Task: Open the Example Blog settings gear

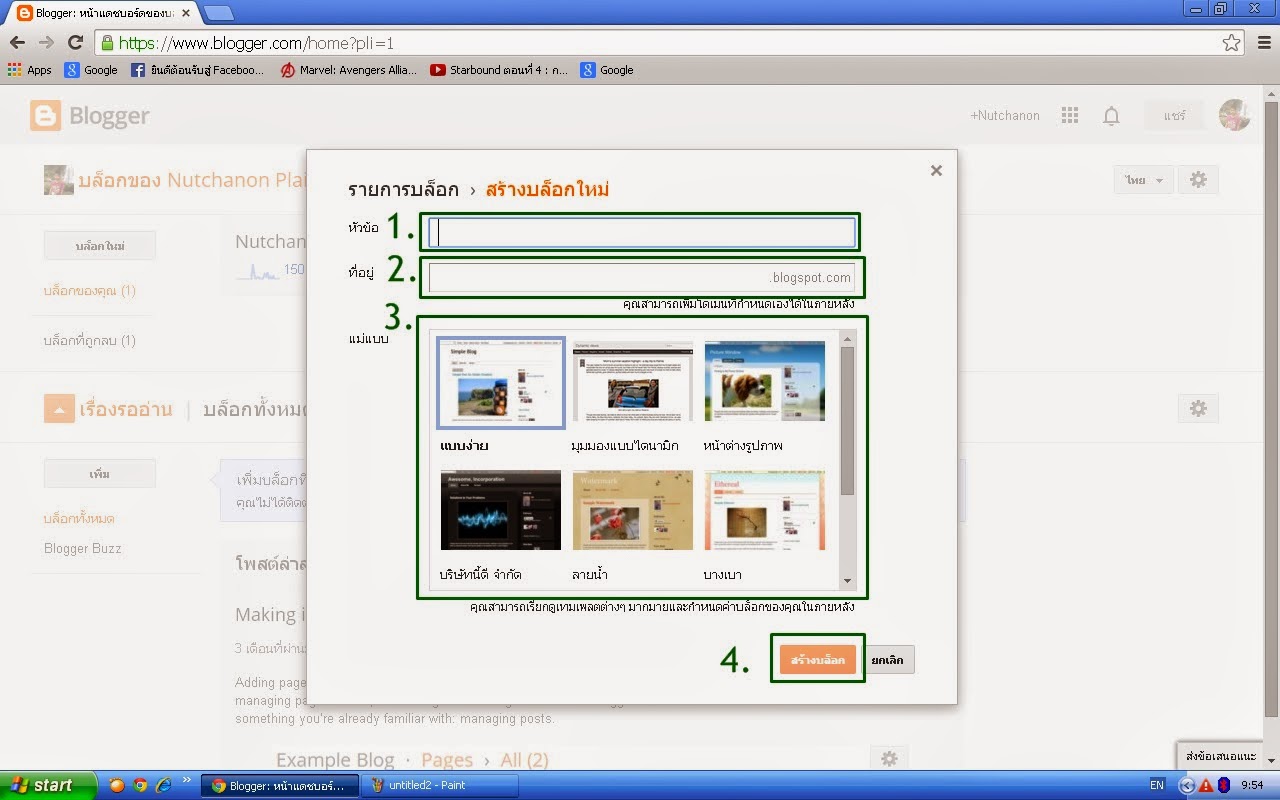Action: [x=889, y=759]
